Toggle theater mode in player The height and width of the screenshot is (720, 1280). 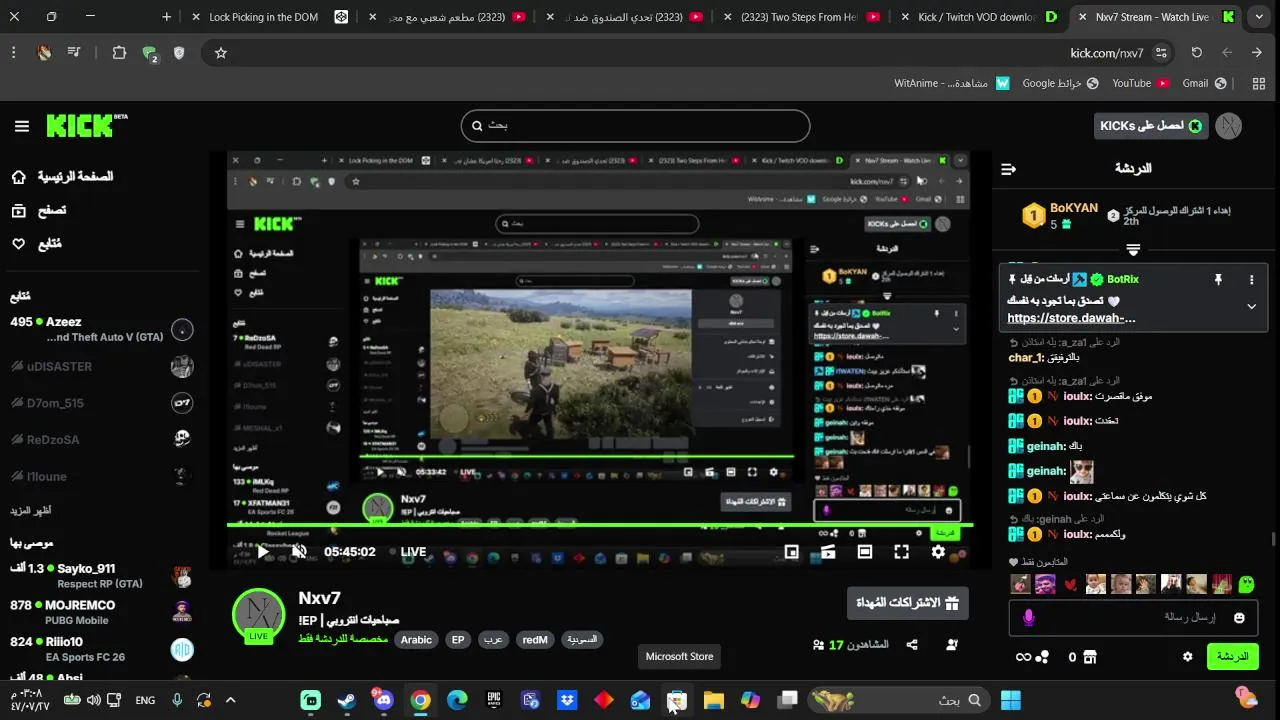point(865,551)
